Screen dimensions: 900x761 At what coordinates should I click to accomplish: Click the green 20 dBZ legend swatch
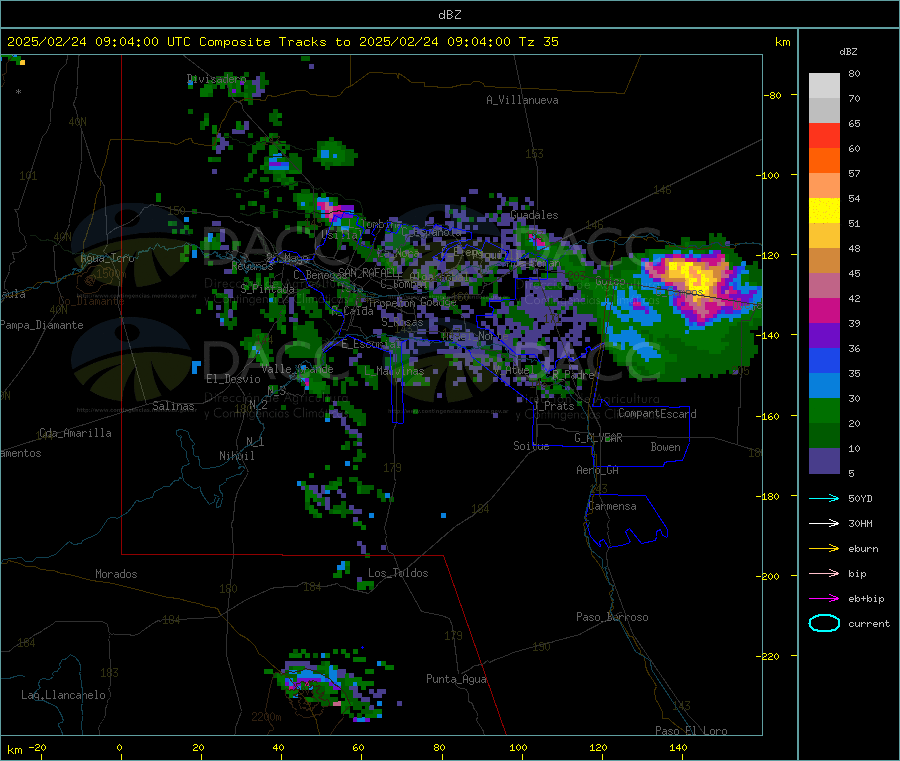[824, 410]
